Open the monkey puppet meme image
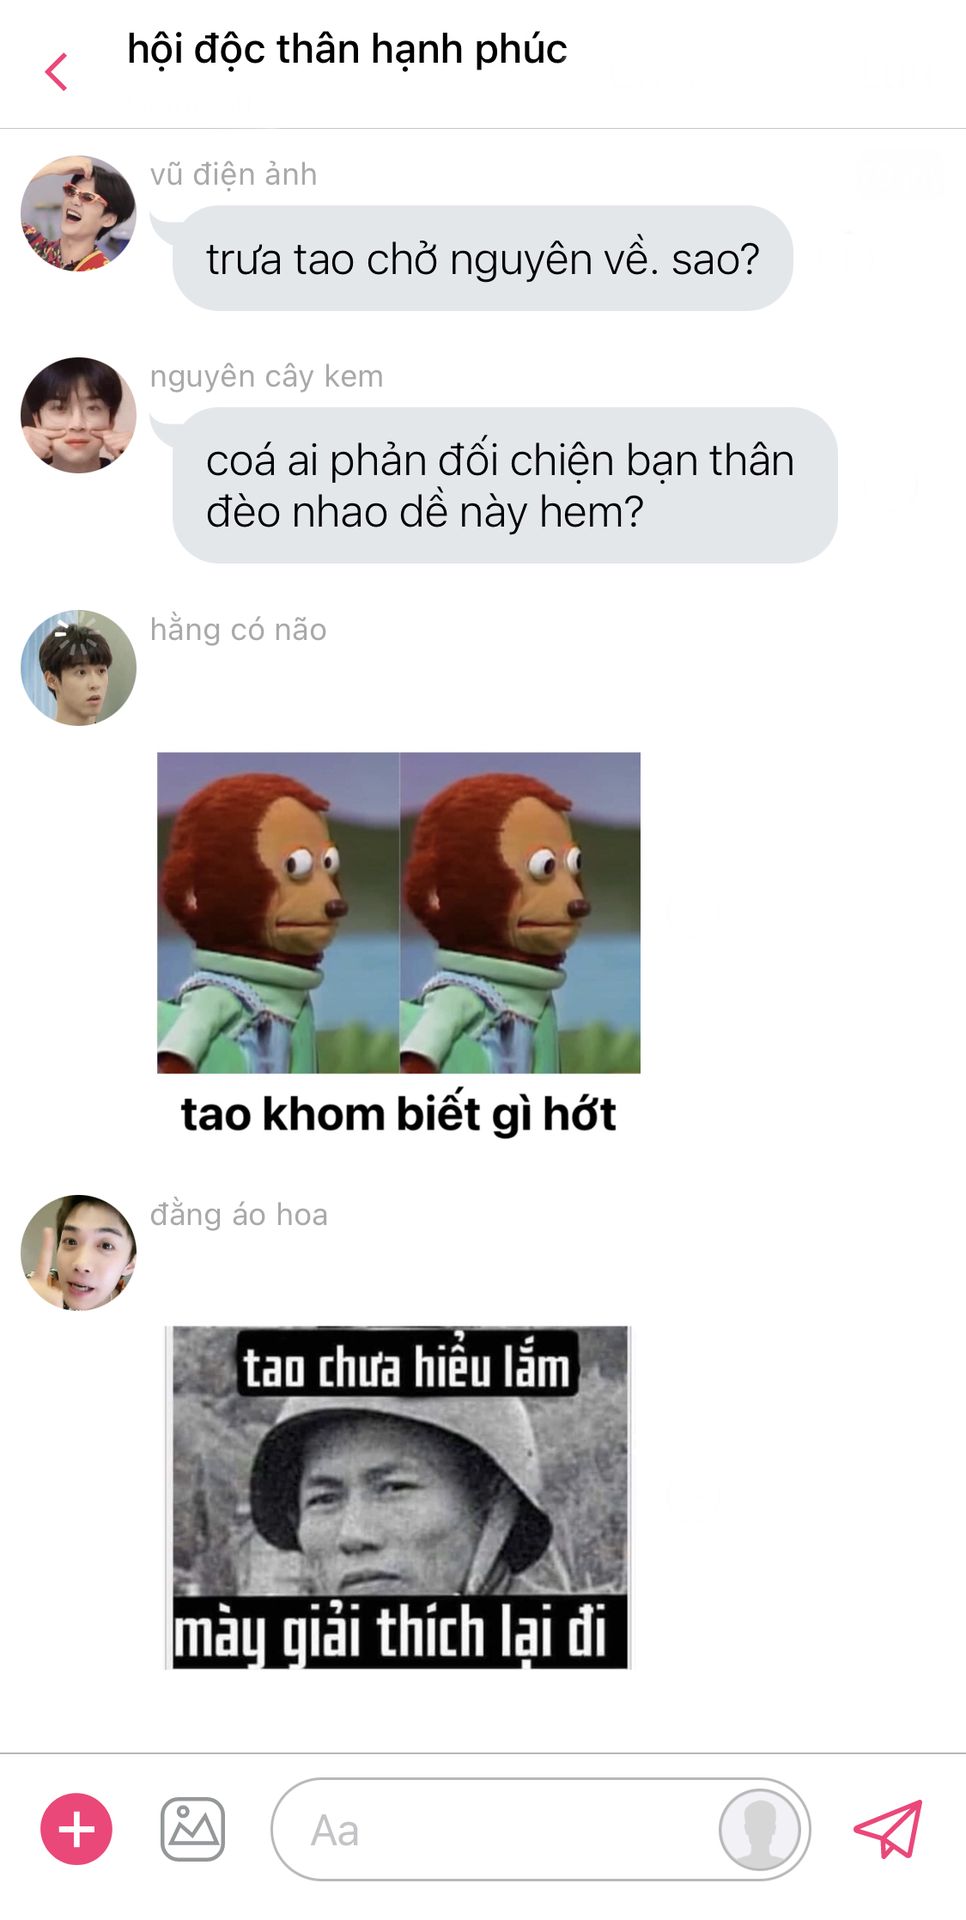Image resolution: width=966 pixels, height=1920 pixels. pos(399,913)
